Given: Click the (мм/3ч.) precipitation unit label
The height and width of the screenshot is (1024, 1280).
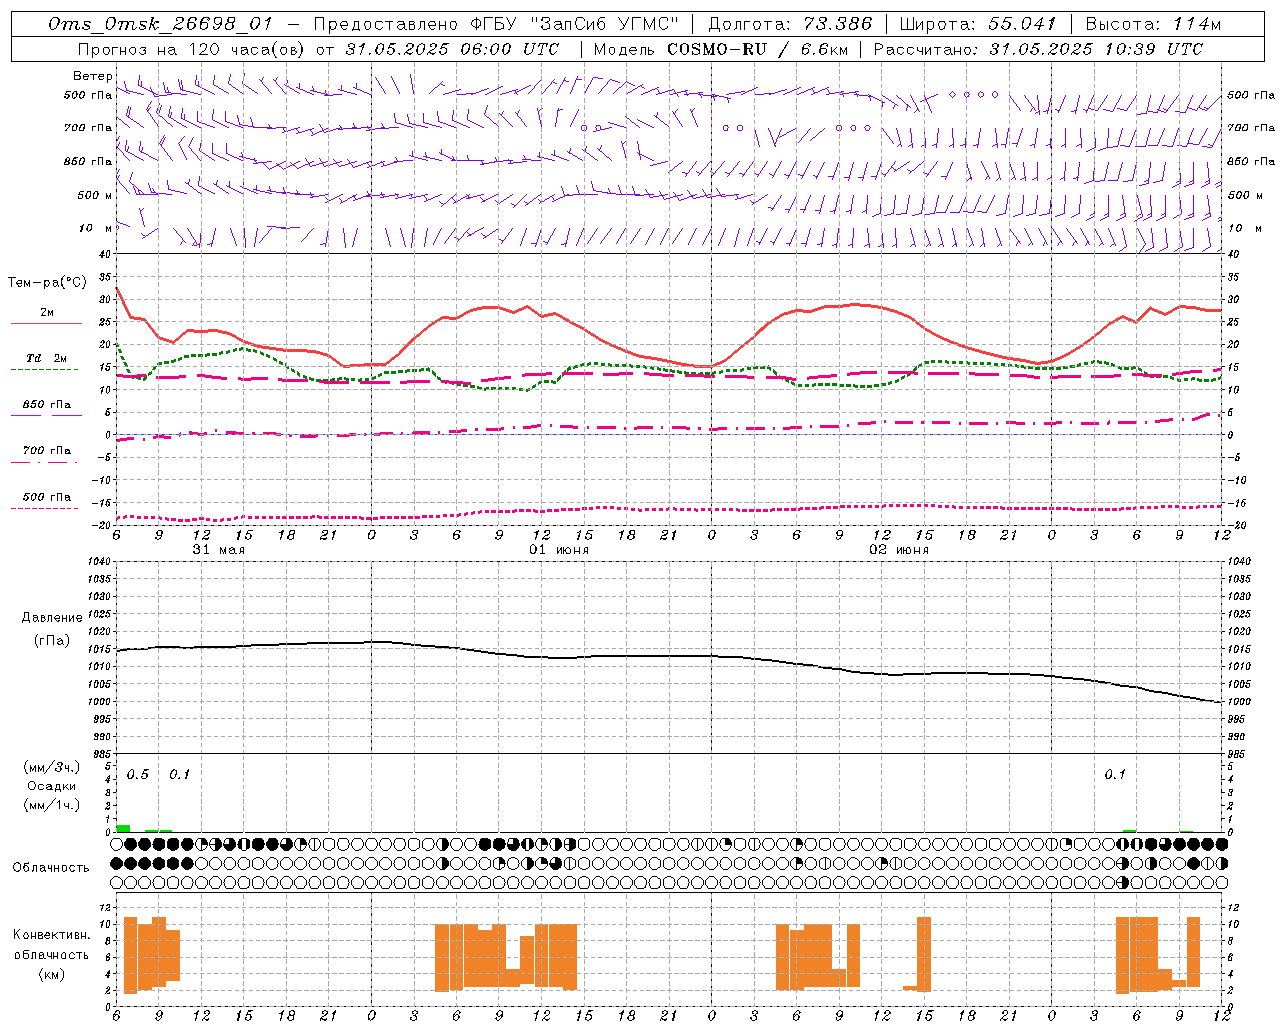Looking at the screenshot, I should point(52,767).
